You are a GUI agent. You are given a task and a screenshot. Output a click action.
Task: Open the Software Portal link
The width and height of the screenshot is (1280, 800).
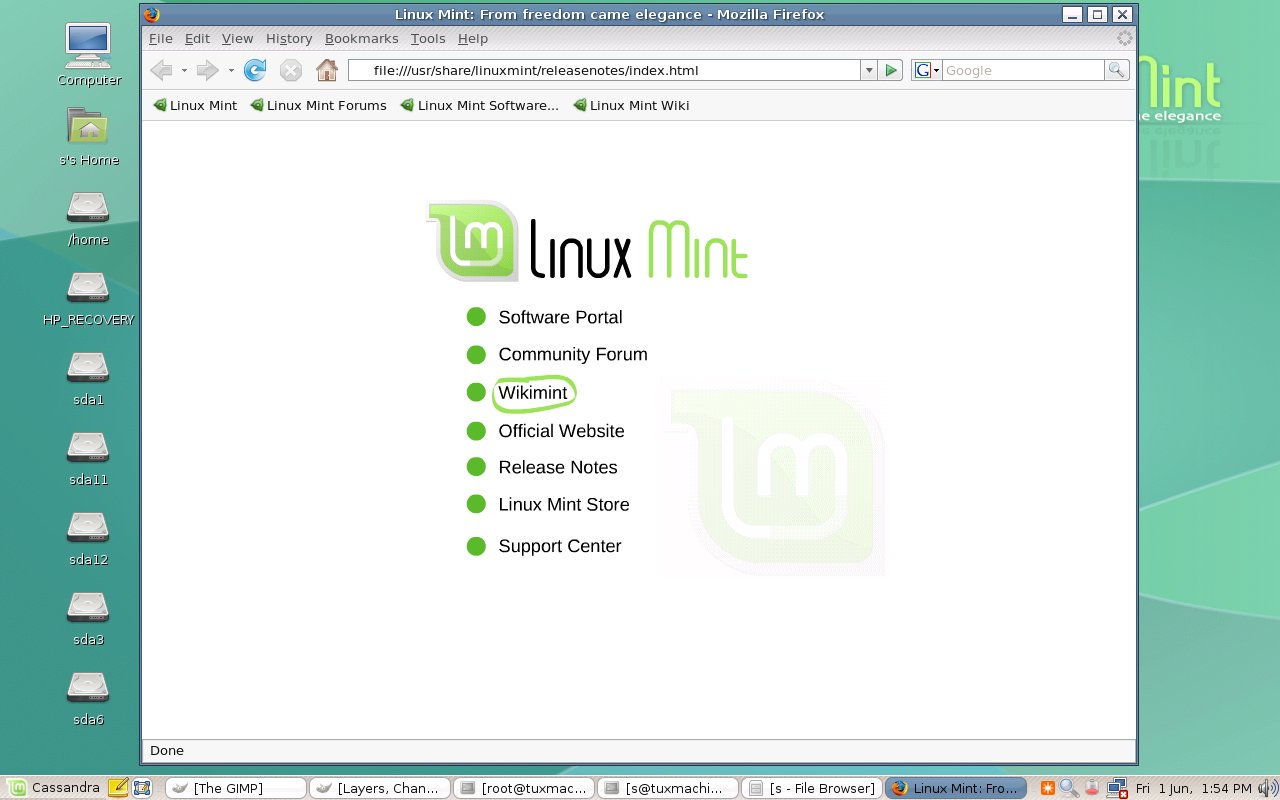(x=560, y=317)
